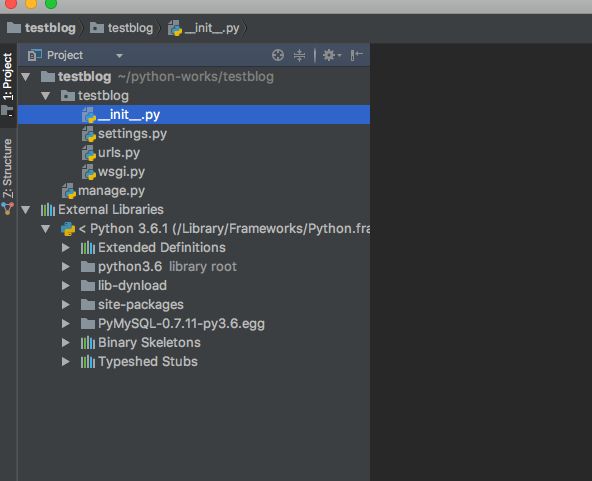Click the folder icon next to lib-dynload
Image resolution: width=592 pixels, height=481 pixels.
tap(88, 285)
